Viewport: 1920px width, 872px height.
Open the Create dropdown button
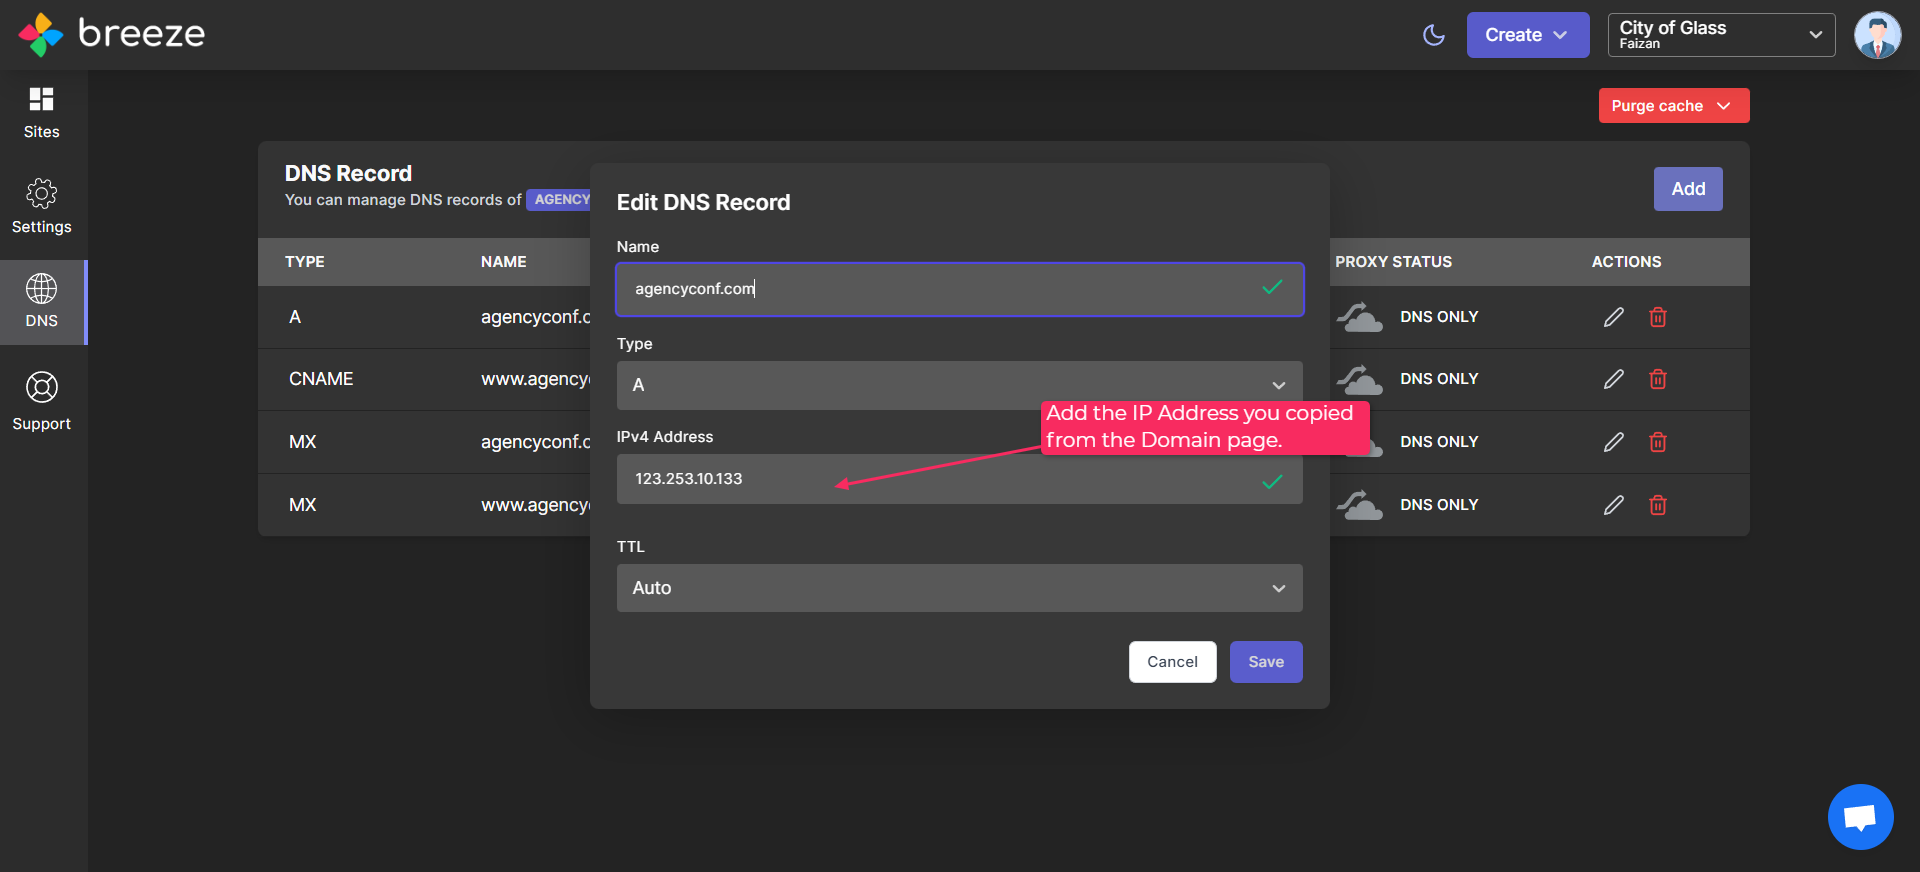(x=1527, y=35)
